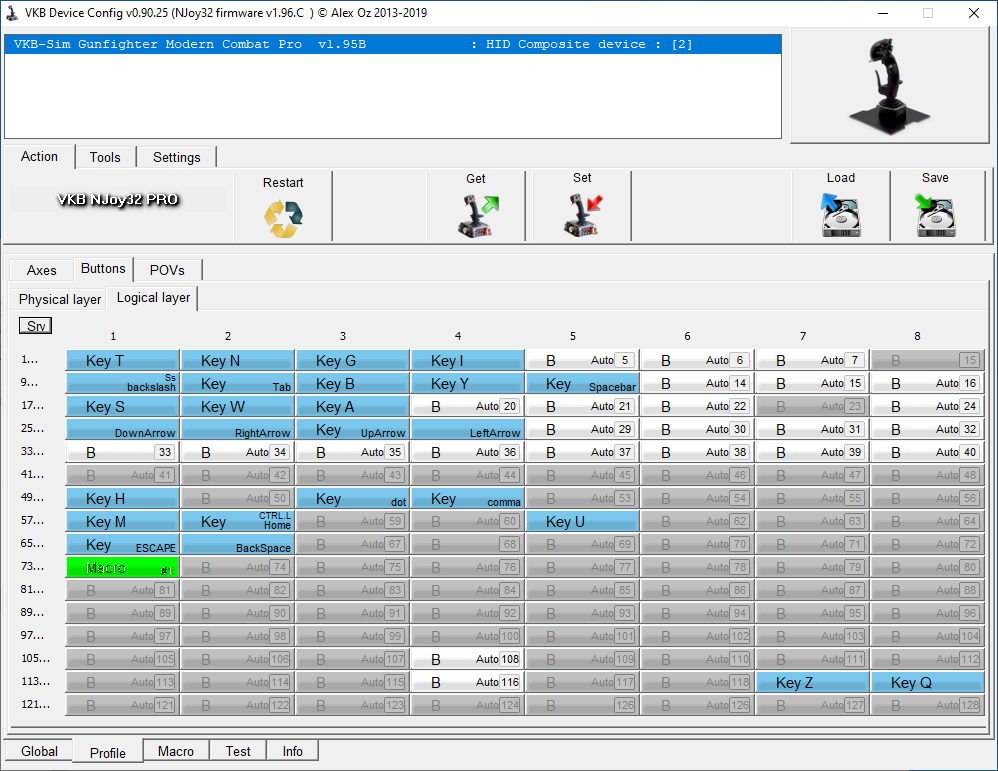Select the VKB-Sim Gunfighter device entry

click(x=393, y=44)
